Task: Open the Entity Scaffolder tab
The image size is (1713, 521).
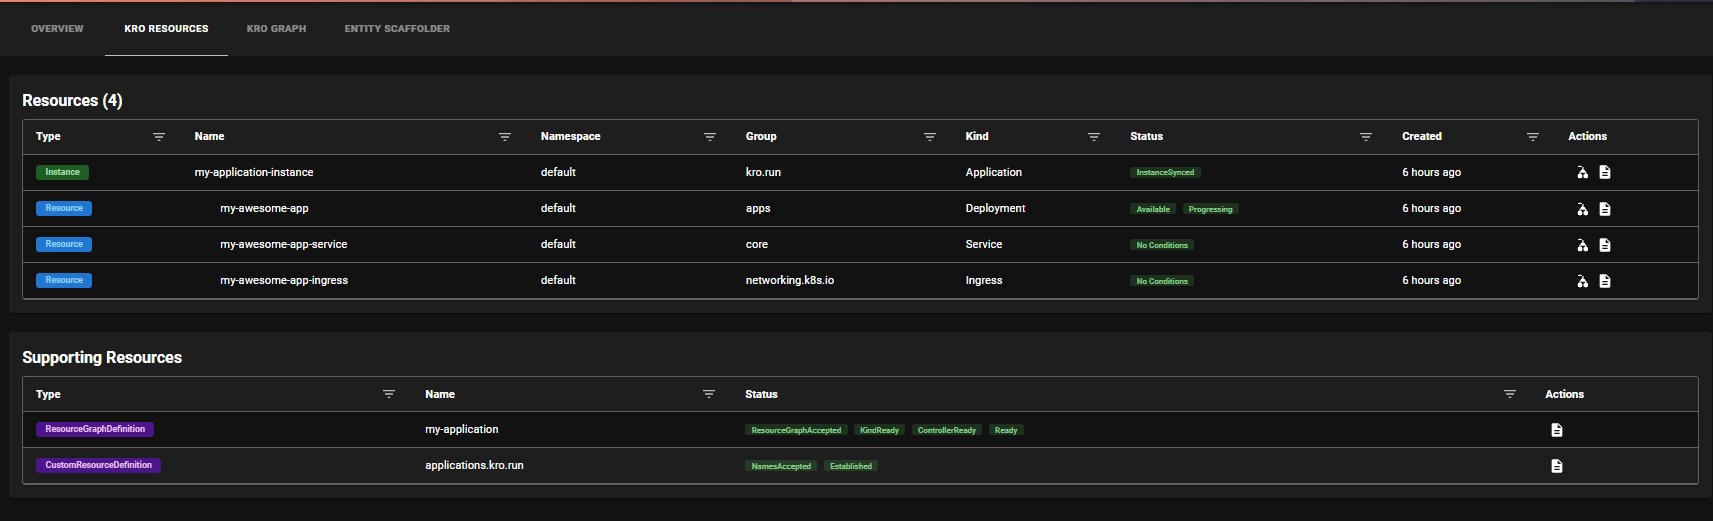Action: [397, 29]
